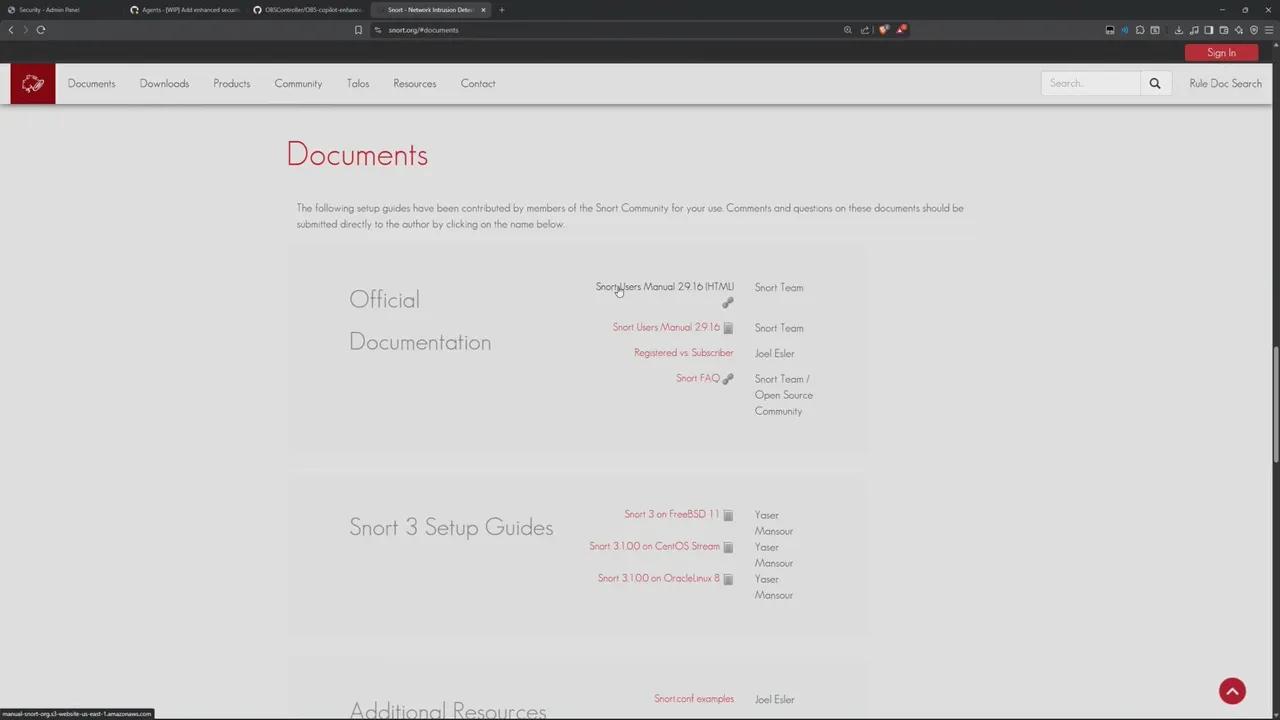
Task: Open the Documents nav menu
Action: point(92,84)
